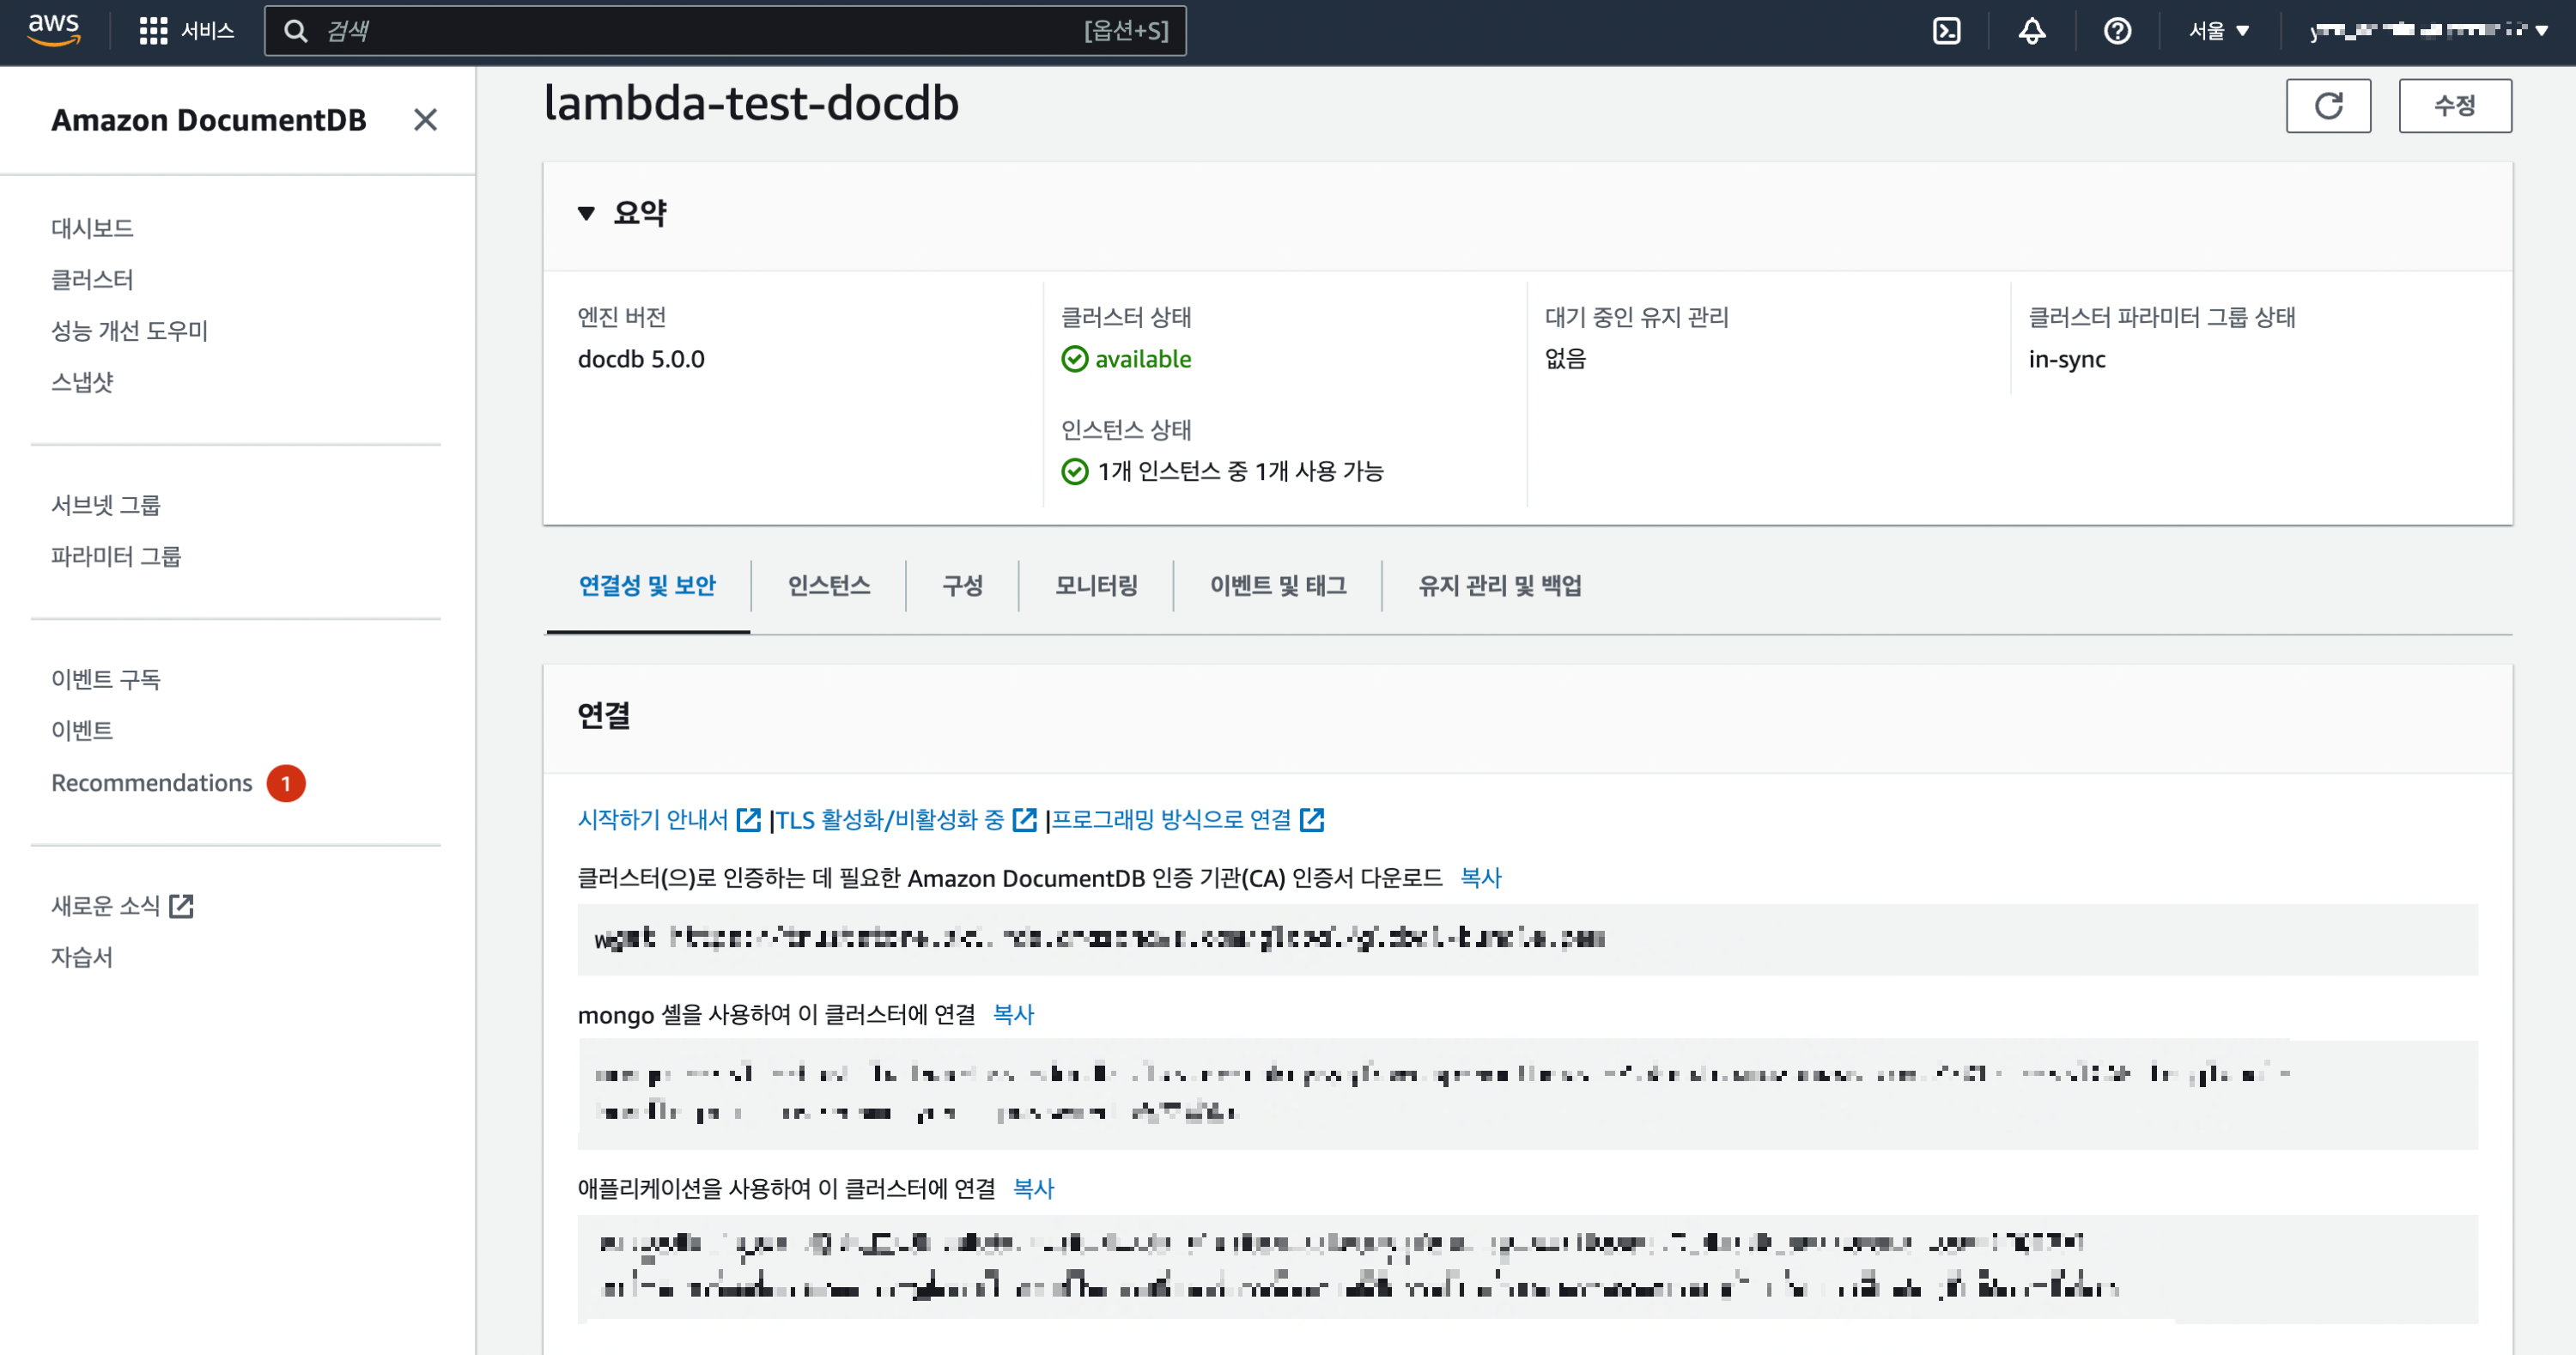Switch to the 인스턴스 tab

coord(828,586)
